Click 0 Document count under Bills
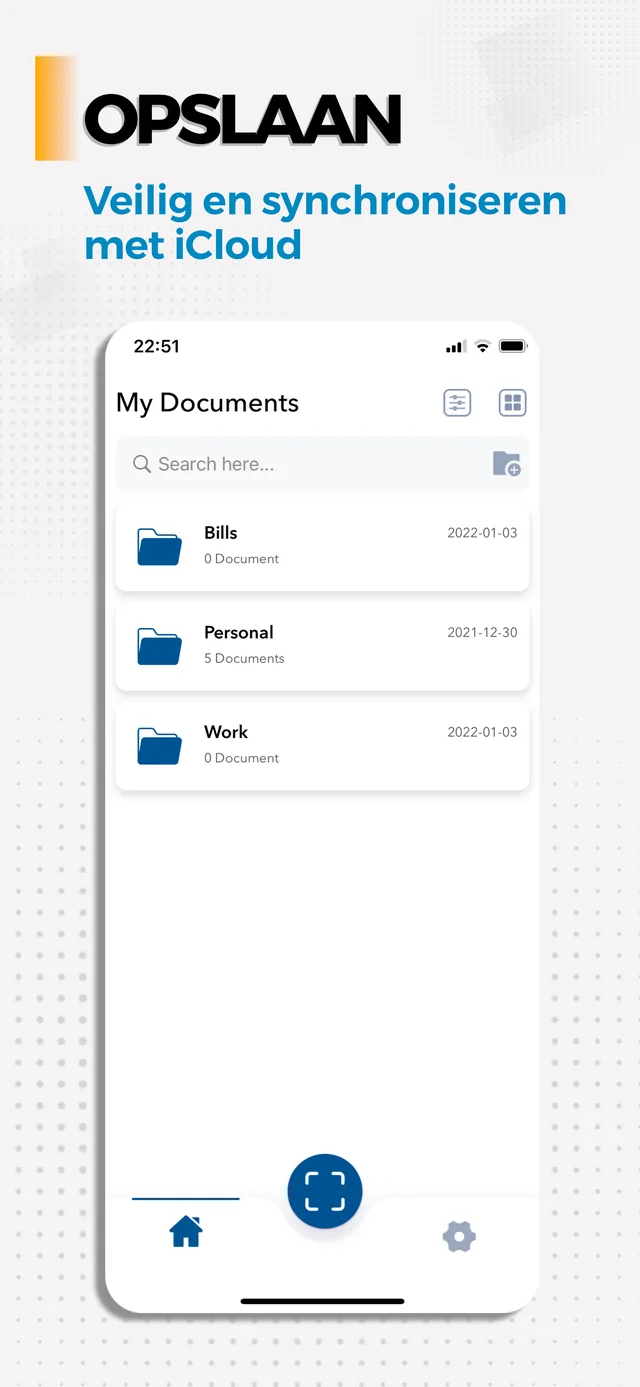 click(241, 559)
